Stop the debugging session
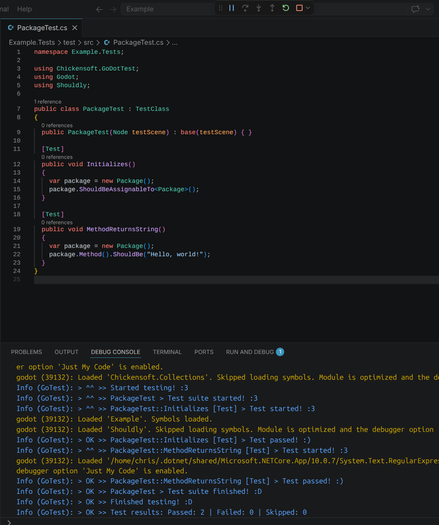This screenshot has width=439, height=525. point(299,8)
